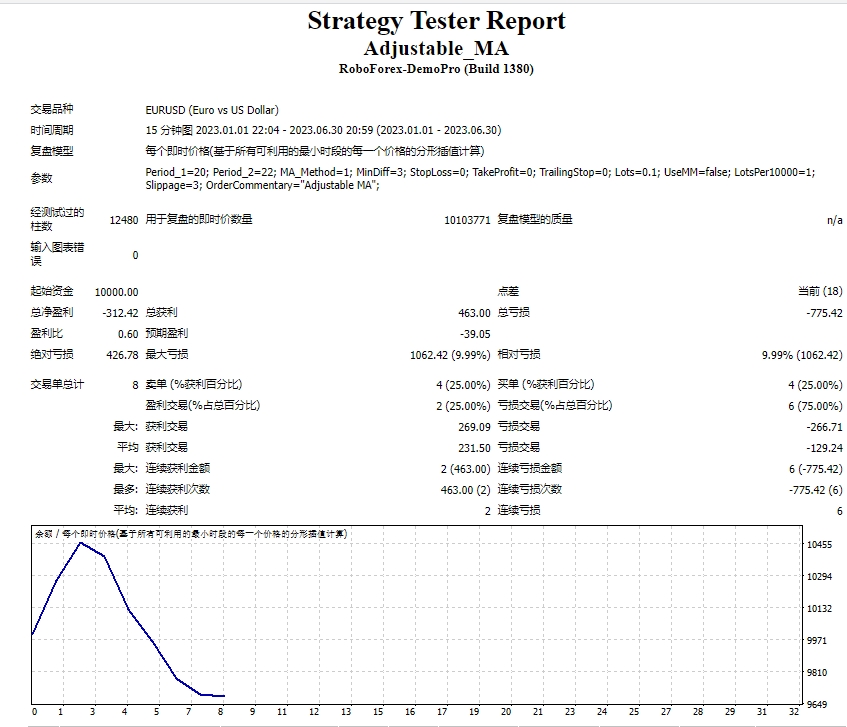Click the ticks modelled value "10103771"
The height and width of the screenshot is (727, 847).
point(467,220)
